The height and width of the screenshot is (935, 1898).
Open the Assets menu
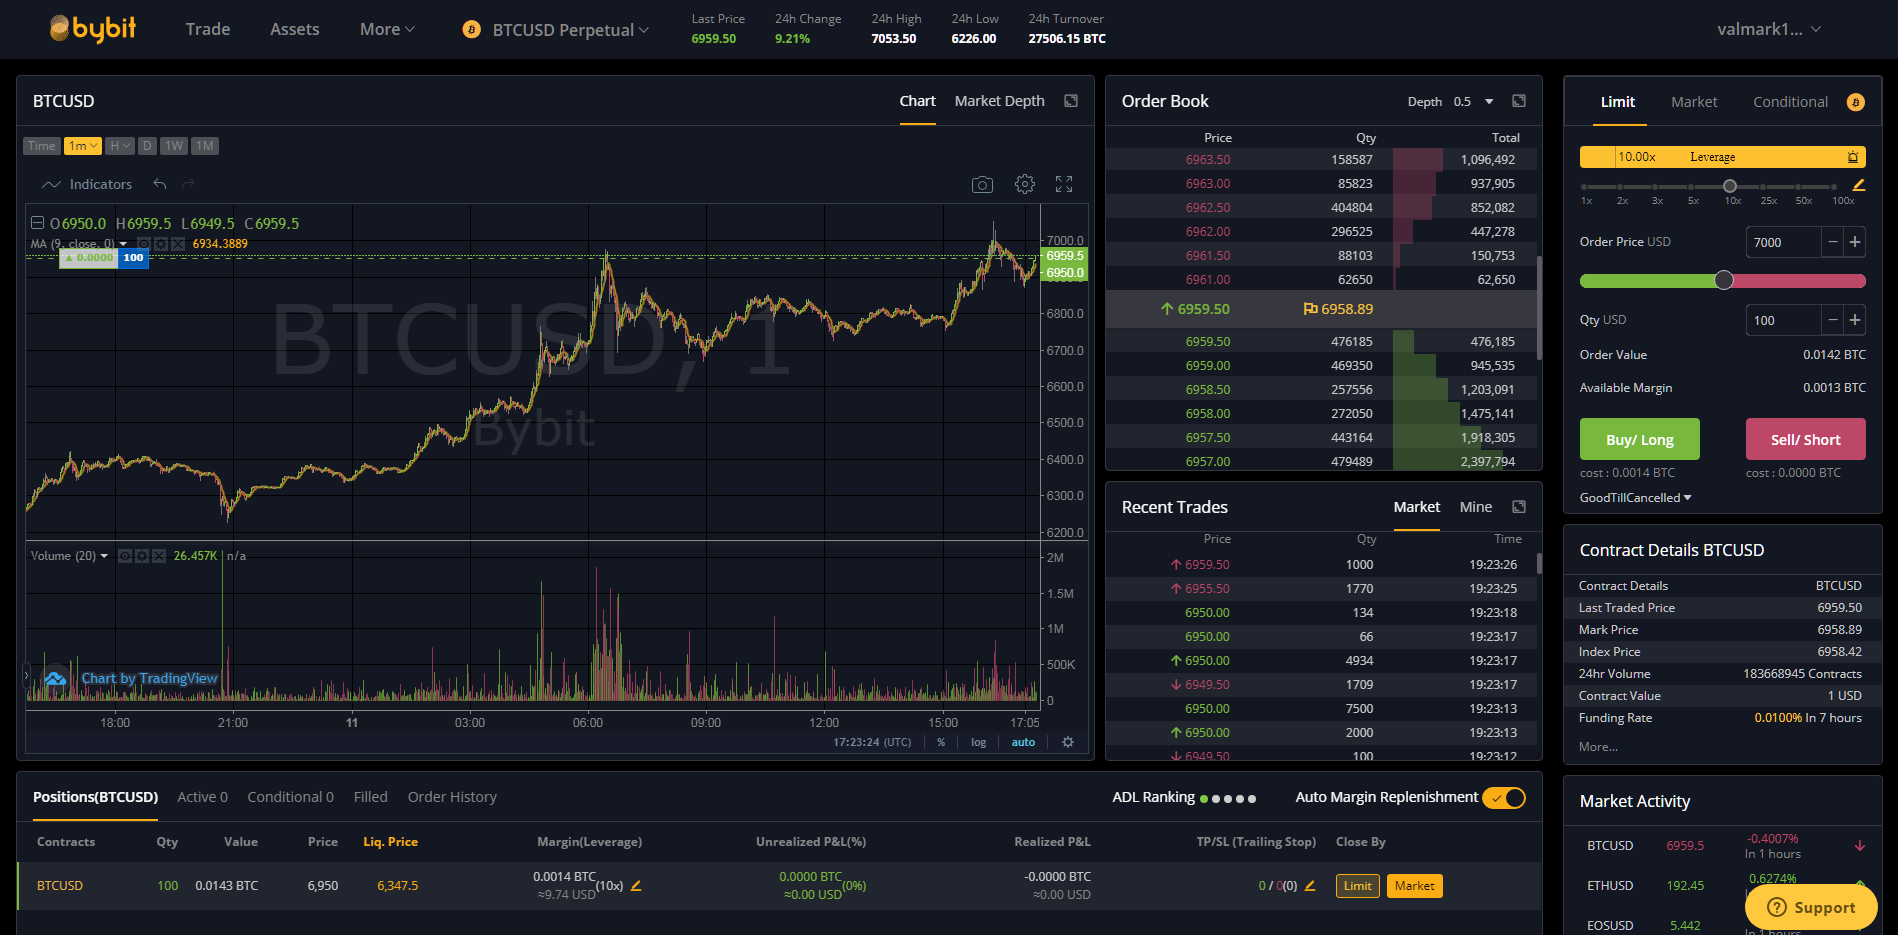[294, 30]
